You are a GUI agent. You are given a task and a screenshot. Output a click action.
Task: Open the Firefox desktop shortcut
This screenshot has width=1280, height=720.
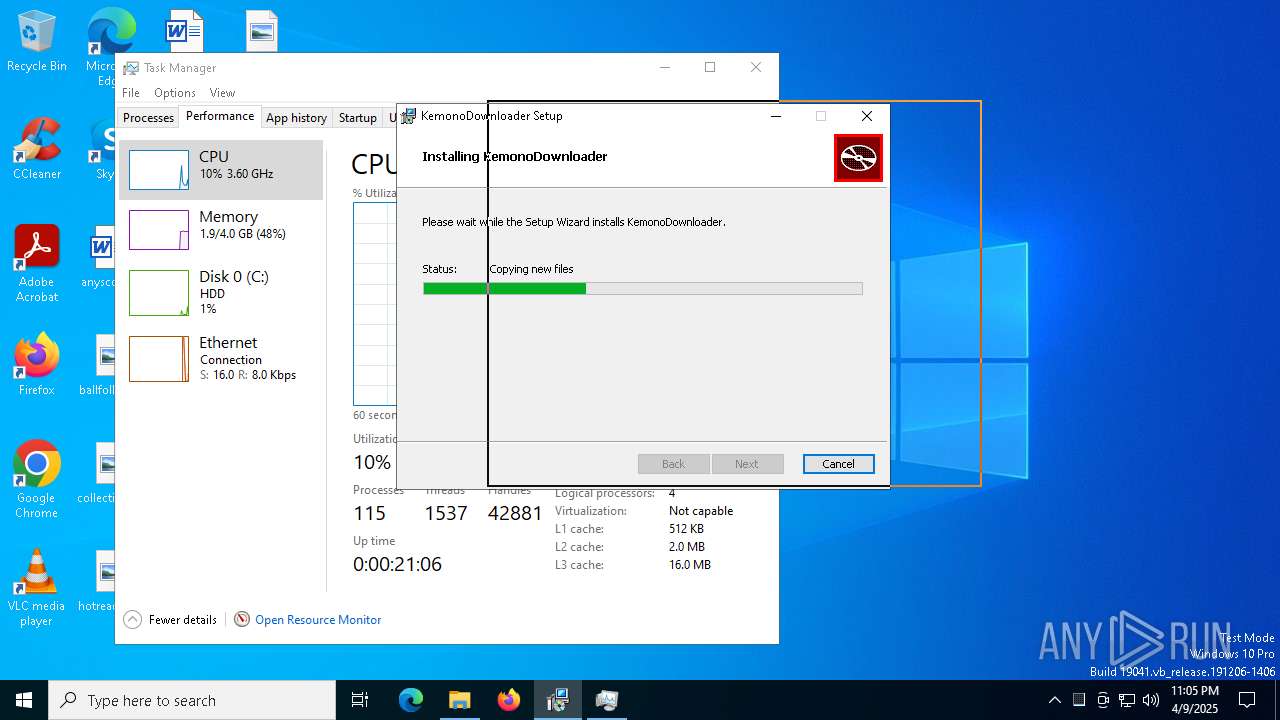click(x=37, y=366)
